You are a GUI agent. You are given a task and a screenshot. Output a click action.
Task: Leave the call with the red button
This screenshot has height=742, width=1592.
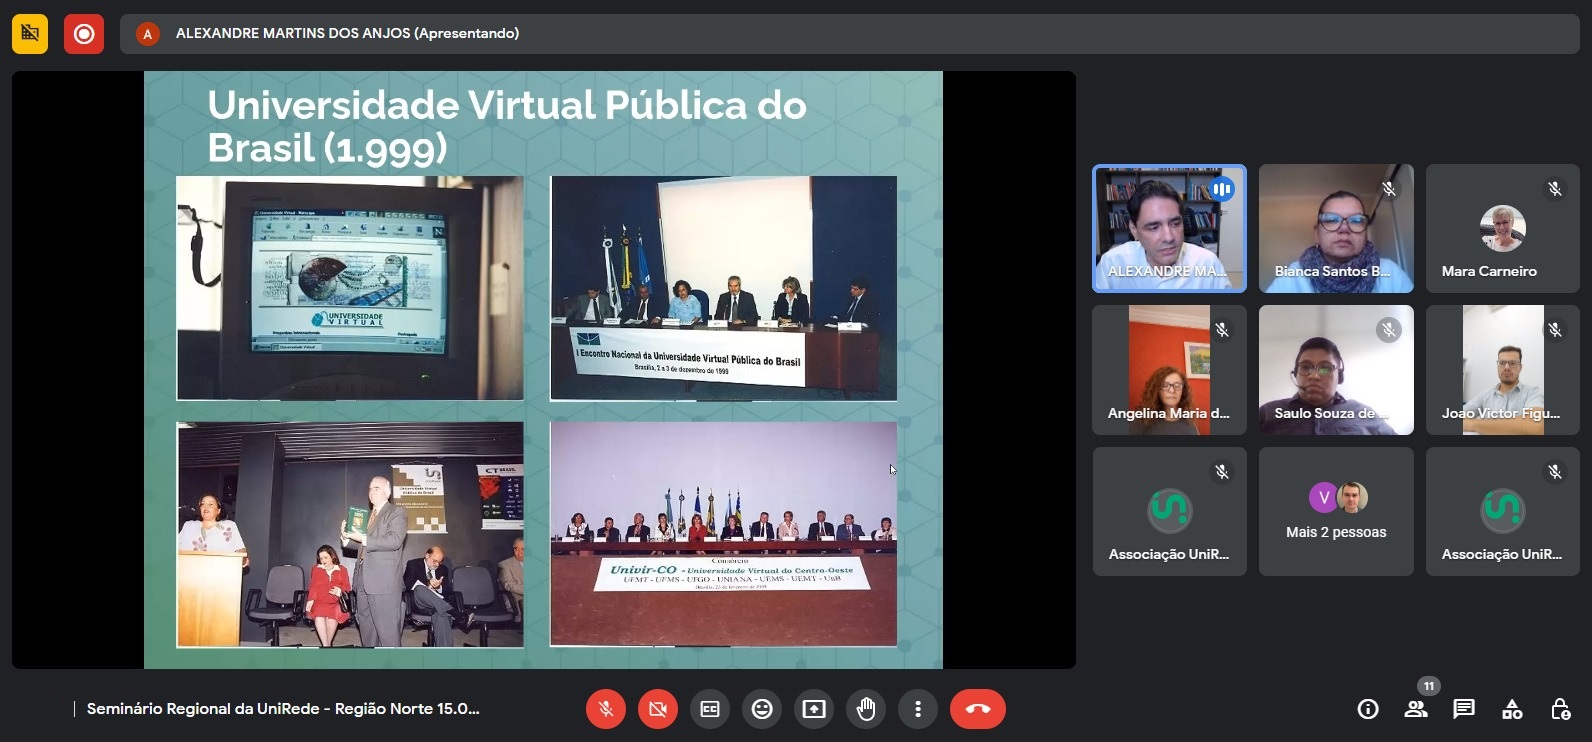click(x=978, y=709)
